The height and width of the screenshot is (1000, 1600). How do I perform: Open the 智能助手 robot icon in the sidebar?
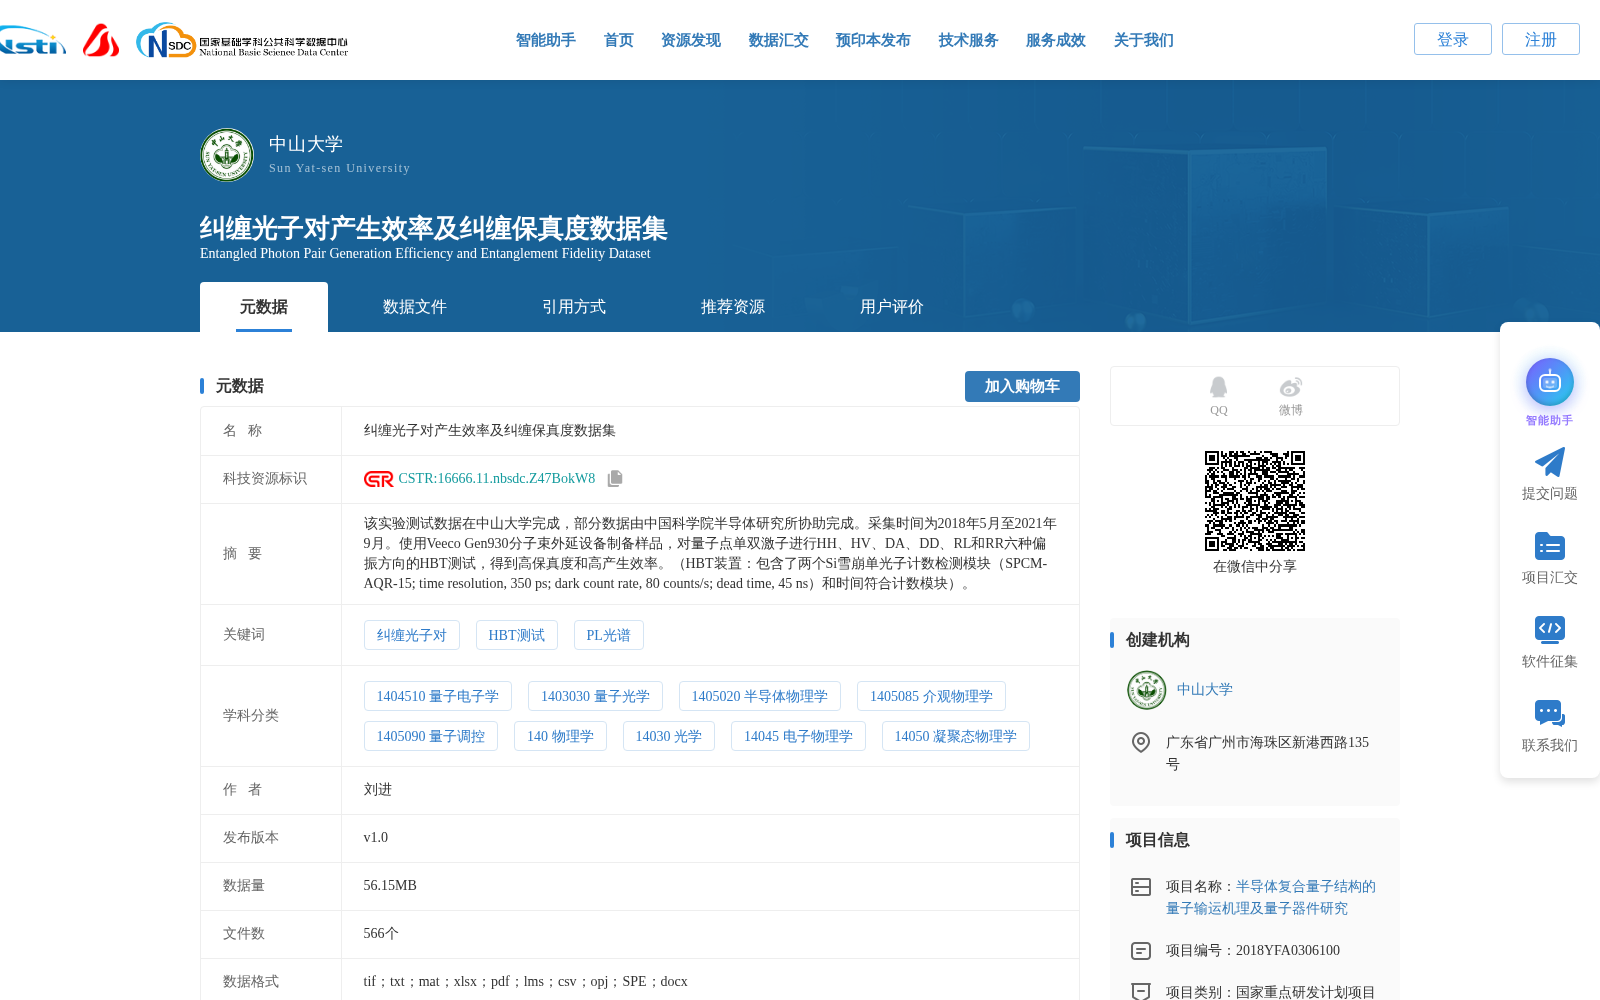(x=1549, y=382)
